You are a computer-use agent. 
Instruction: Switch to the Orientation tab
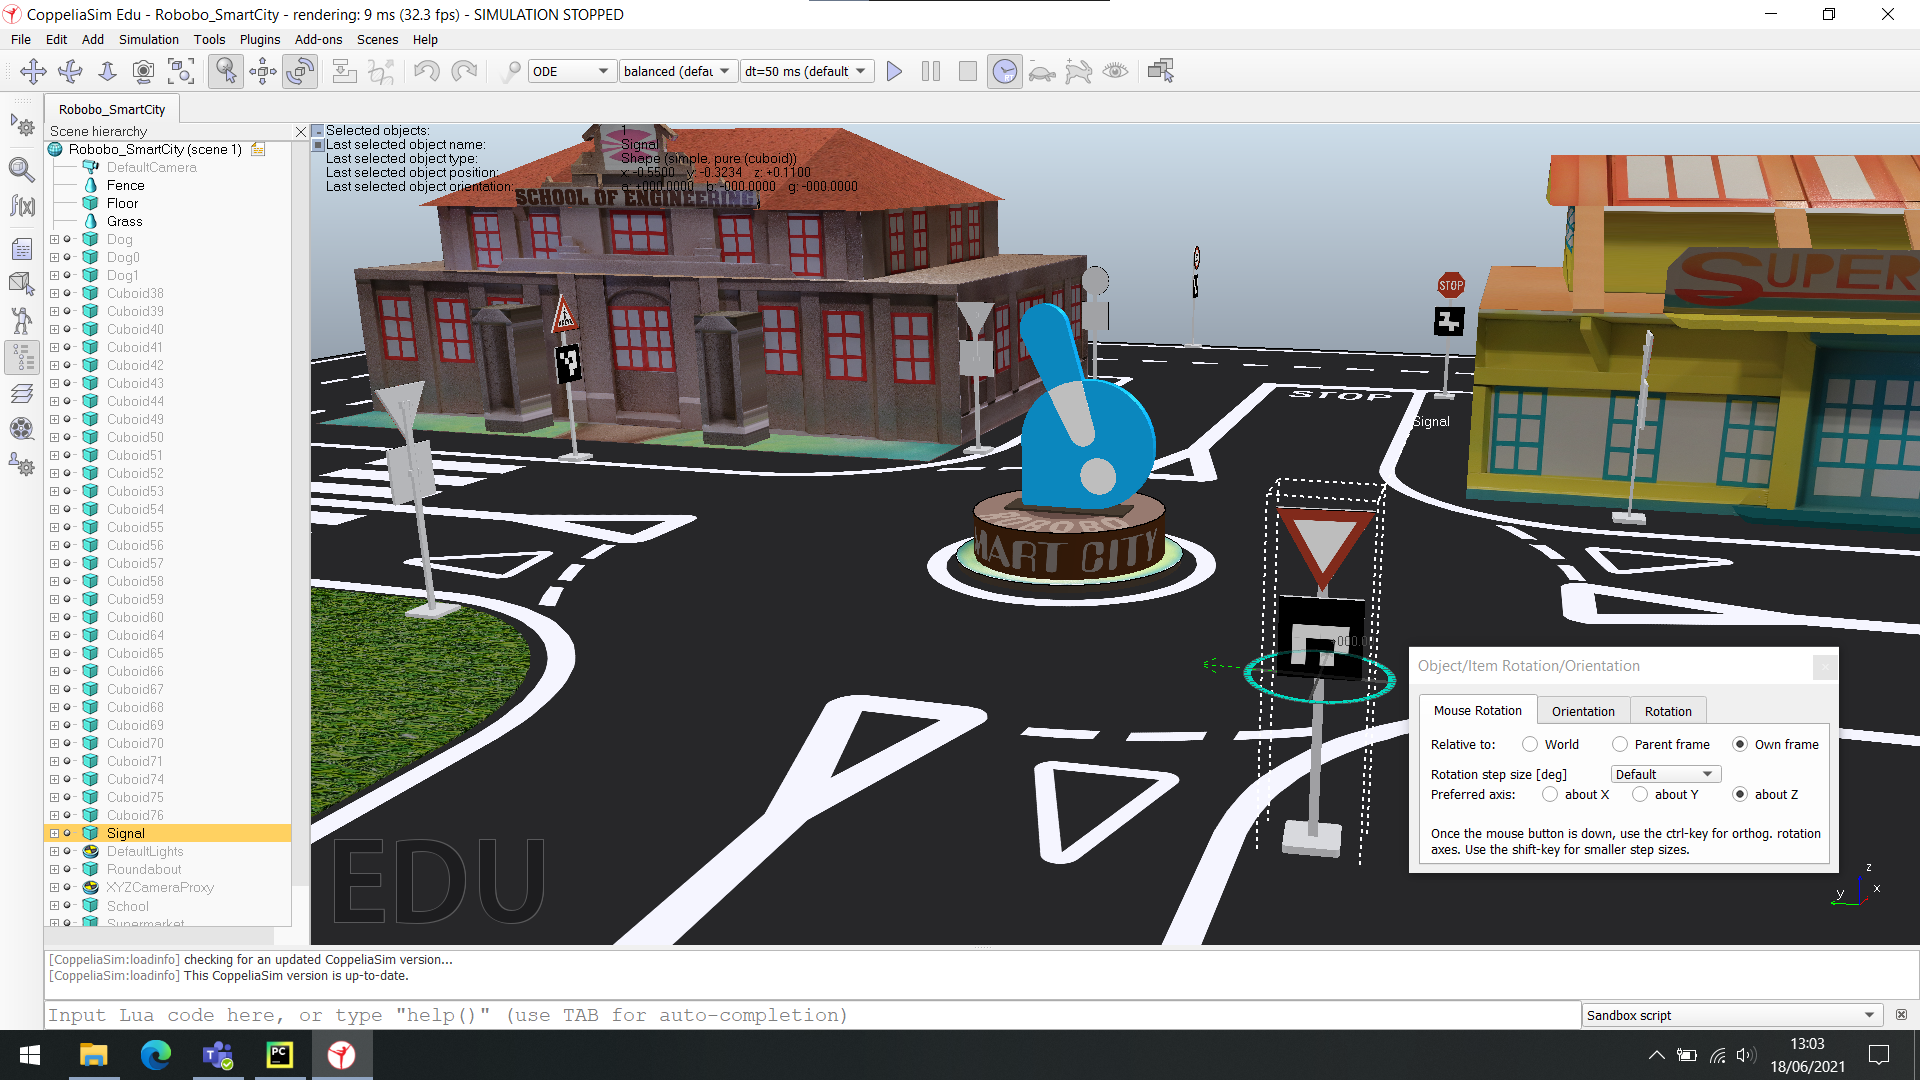pyautogui.click(x=1583, y=711)
